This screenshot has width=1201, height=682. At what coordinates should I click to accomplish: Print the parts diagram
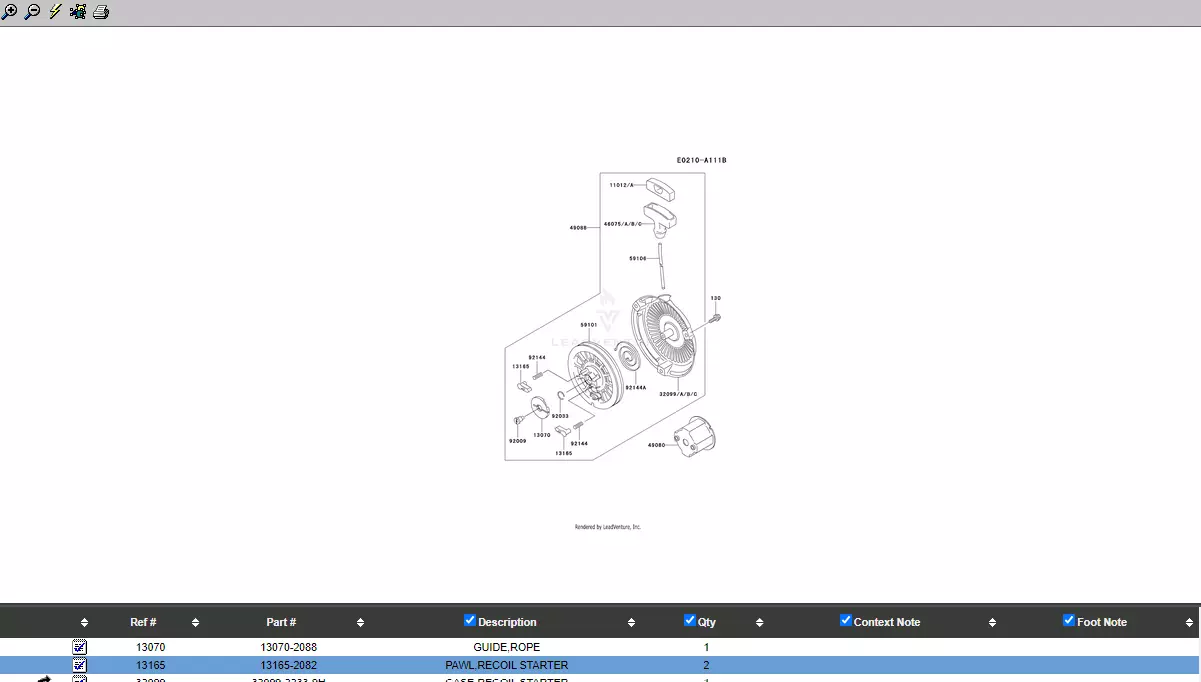(x=101, y=12)
